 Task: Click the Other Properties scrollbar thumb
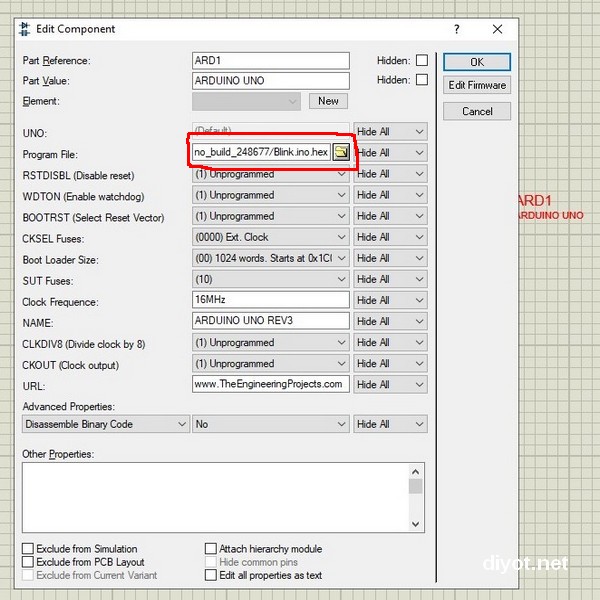tap(416, 487)
